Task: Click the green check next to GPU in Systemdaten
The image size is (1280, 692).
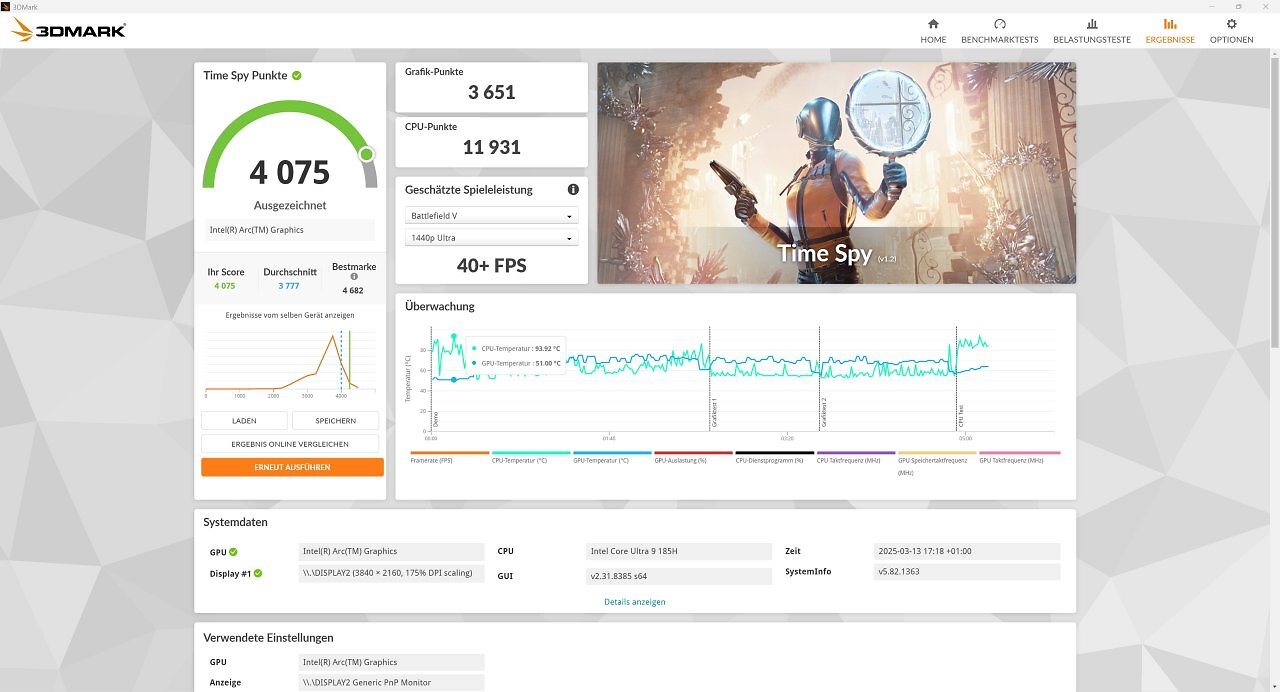Action: [233, 551]
